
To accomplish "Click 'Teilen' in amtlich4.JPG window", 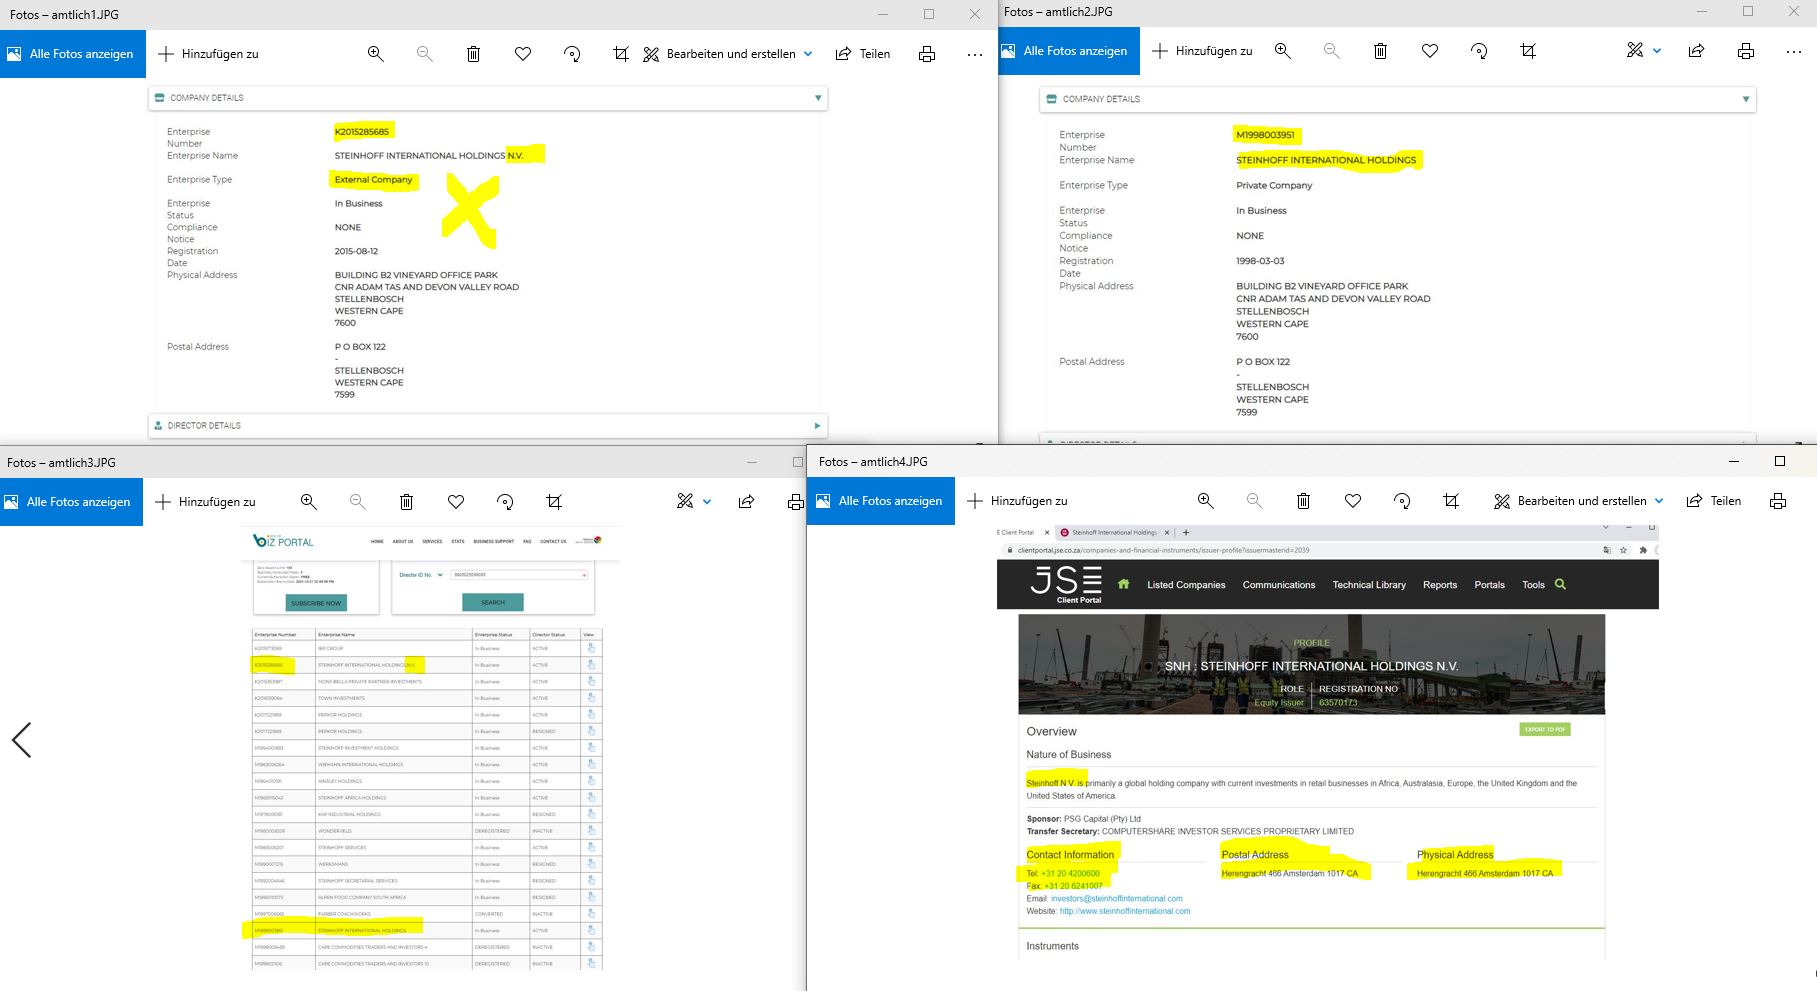I will tap(1714, 501).
